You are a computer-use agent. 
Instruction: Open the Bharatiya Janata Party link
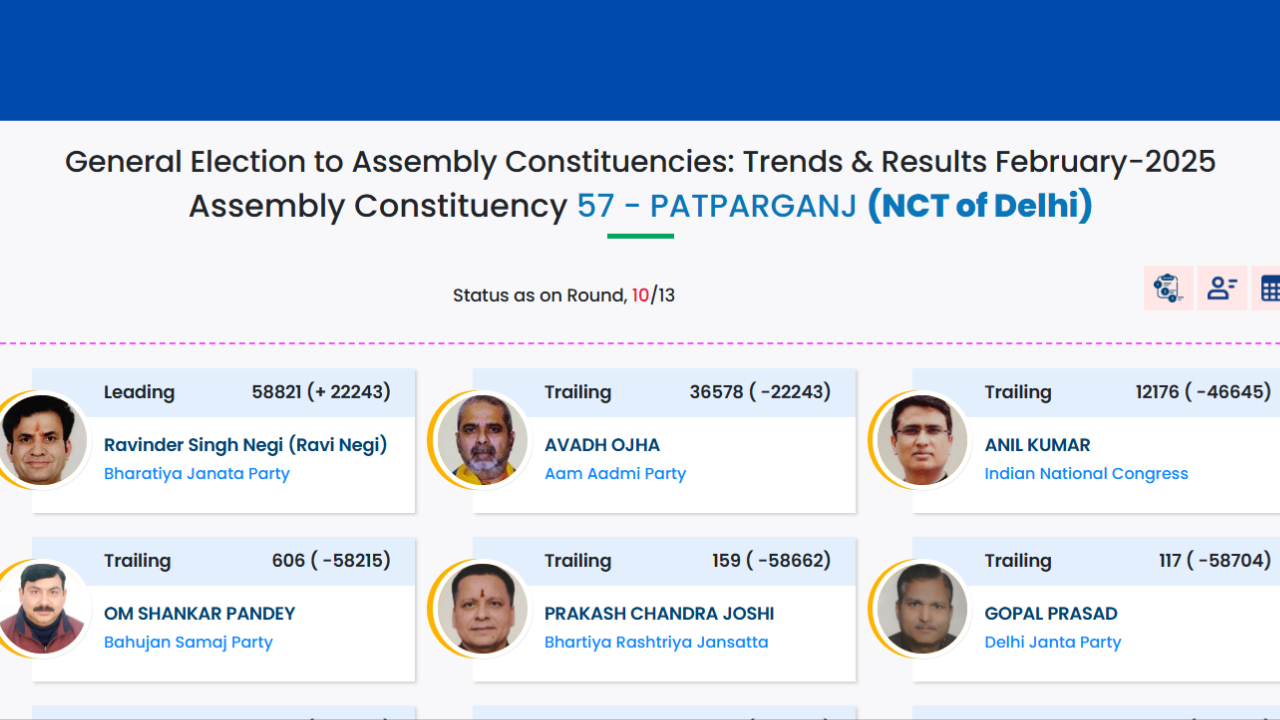pos(196,474)
